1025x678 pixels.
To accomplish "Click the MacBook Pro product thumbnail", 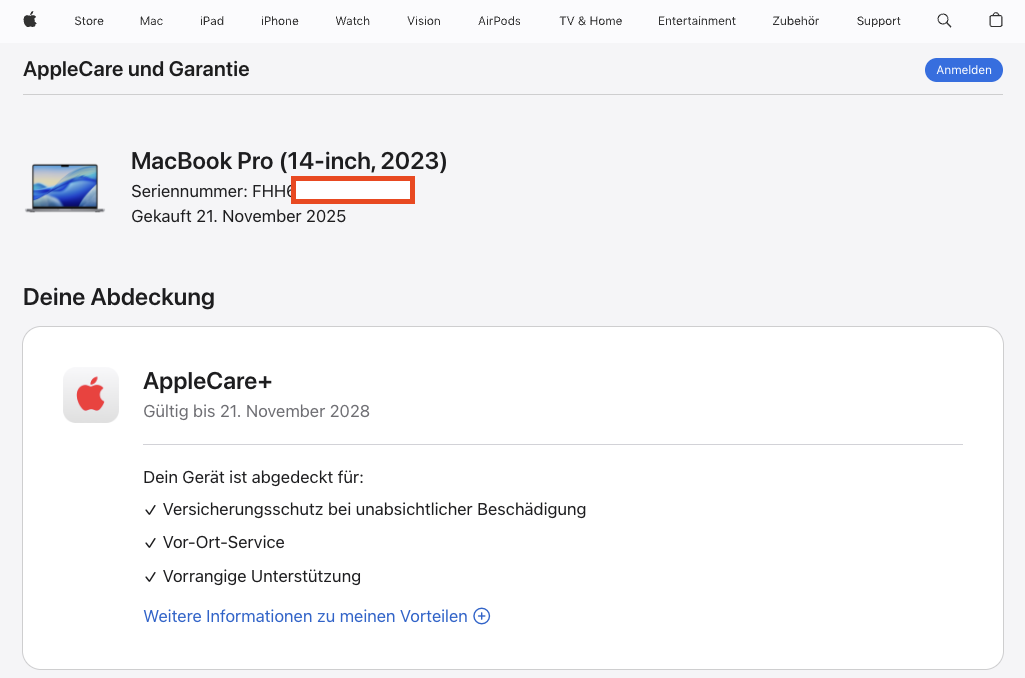I will pyautogui.click(x=65, y=188).
